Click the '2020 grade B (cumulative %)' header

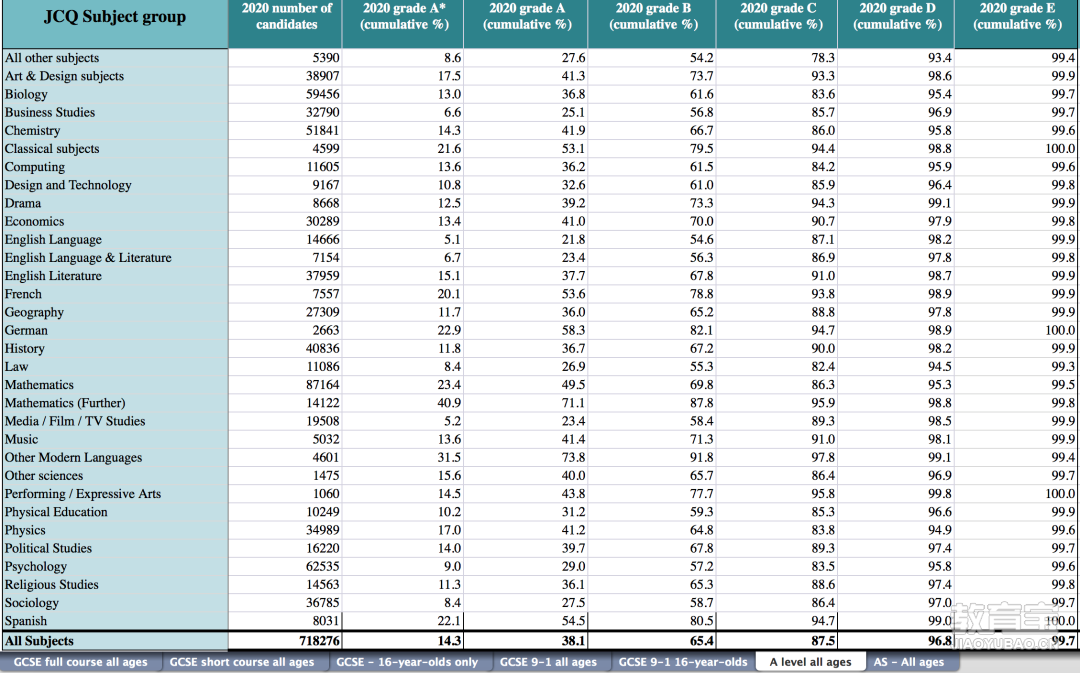point(653,24)
